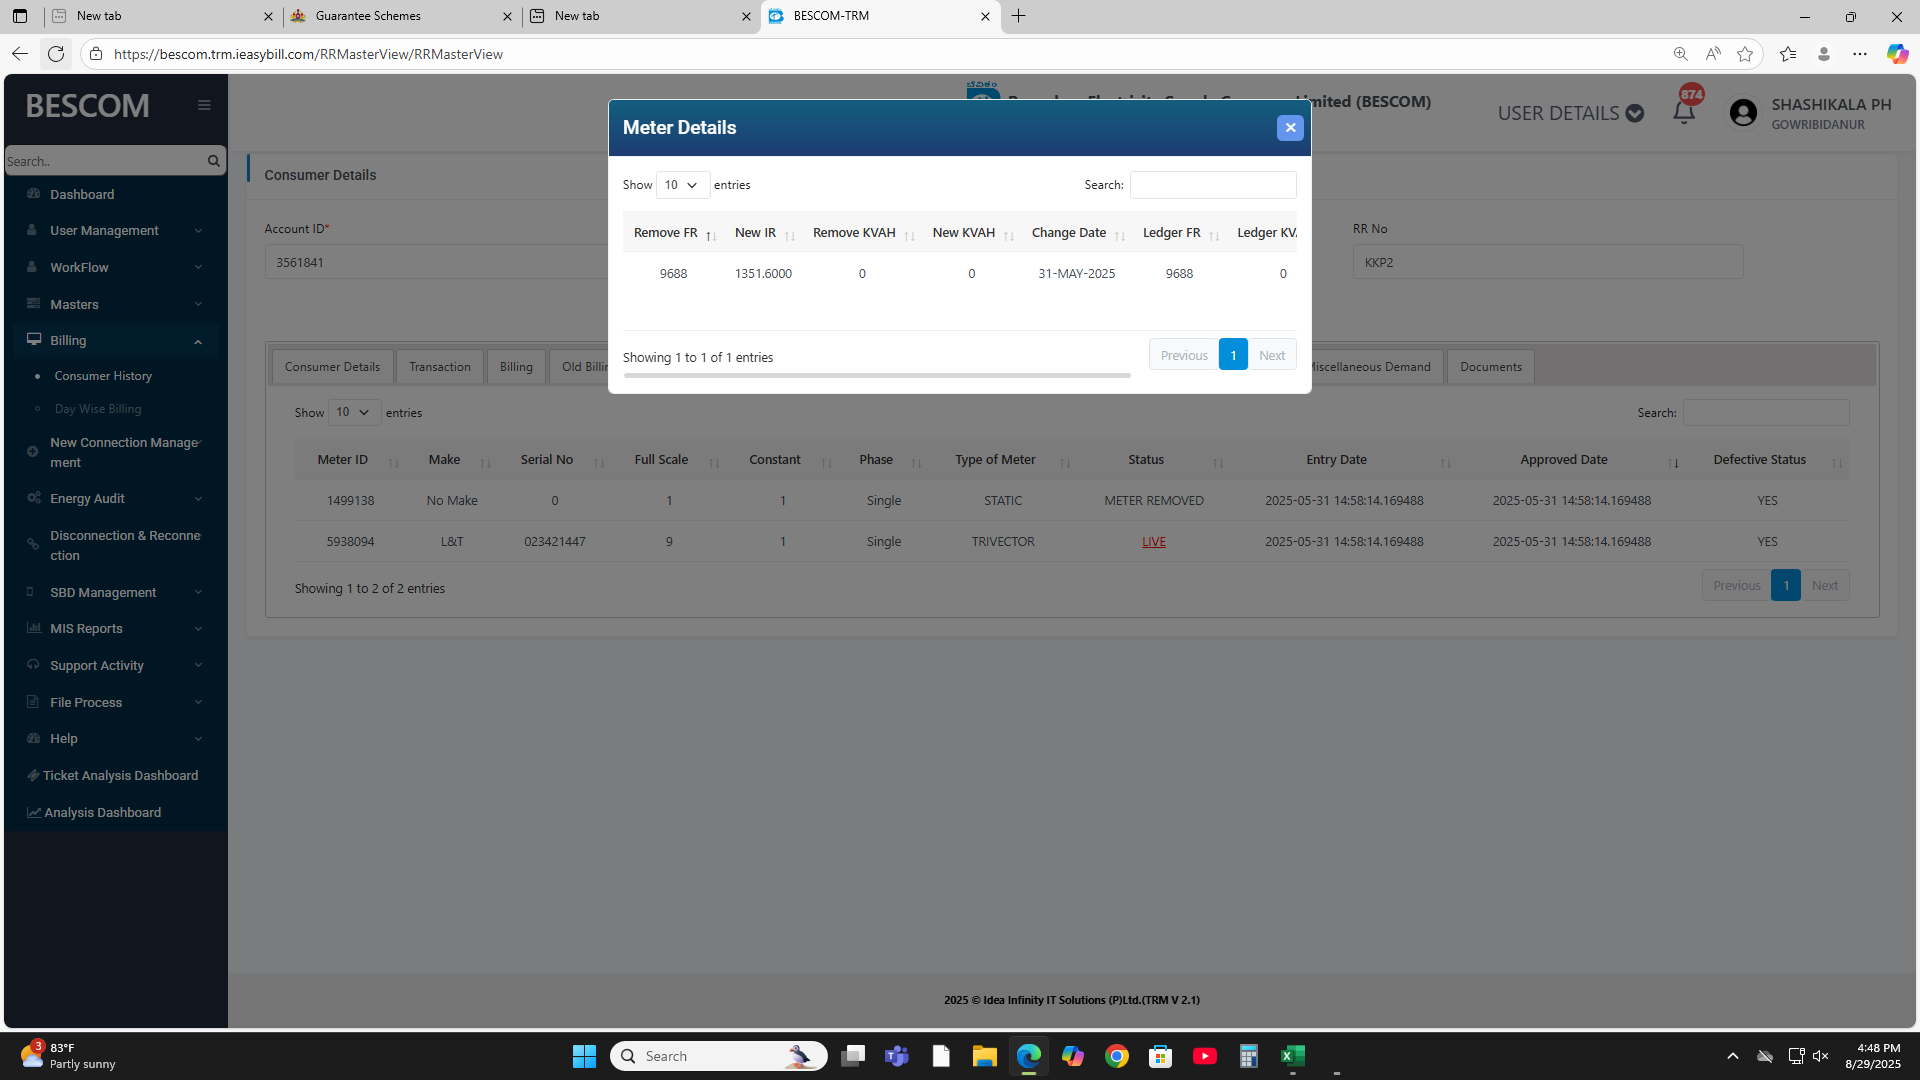Image resolution: width=1920 pixels, height=1080 pixels.
Task: Click the LIVE status link
Action: (1153, 541)
